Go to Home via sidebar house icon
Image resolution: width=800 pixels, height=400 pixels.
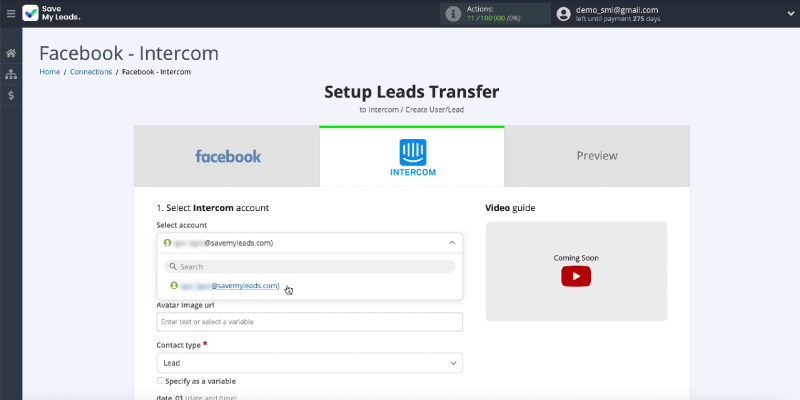tap(11, 53)
